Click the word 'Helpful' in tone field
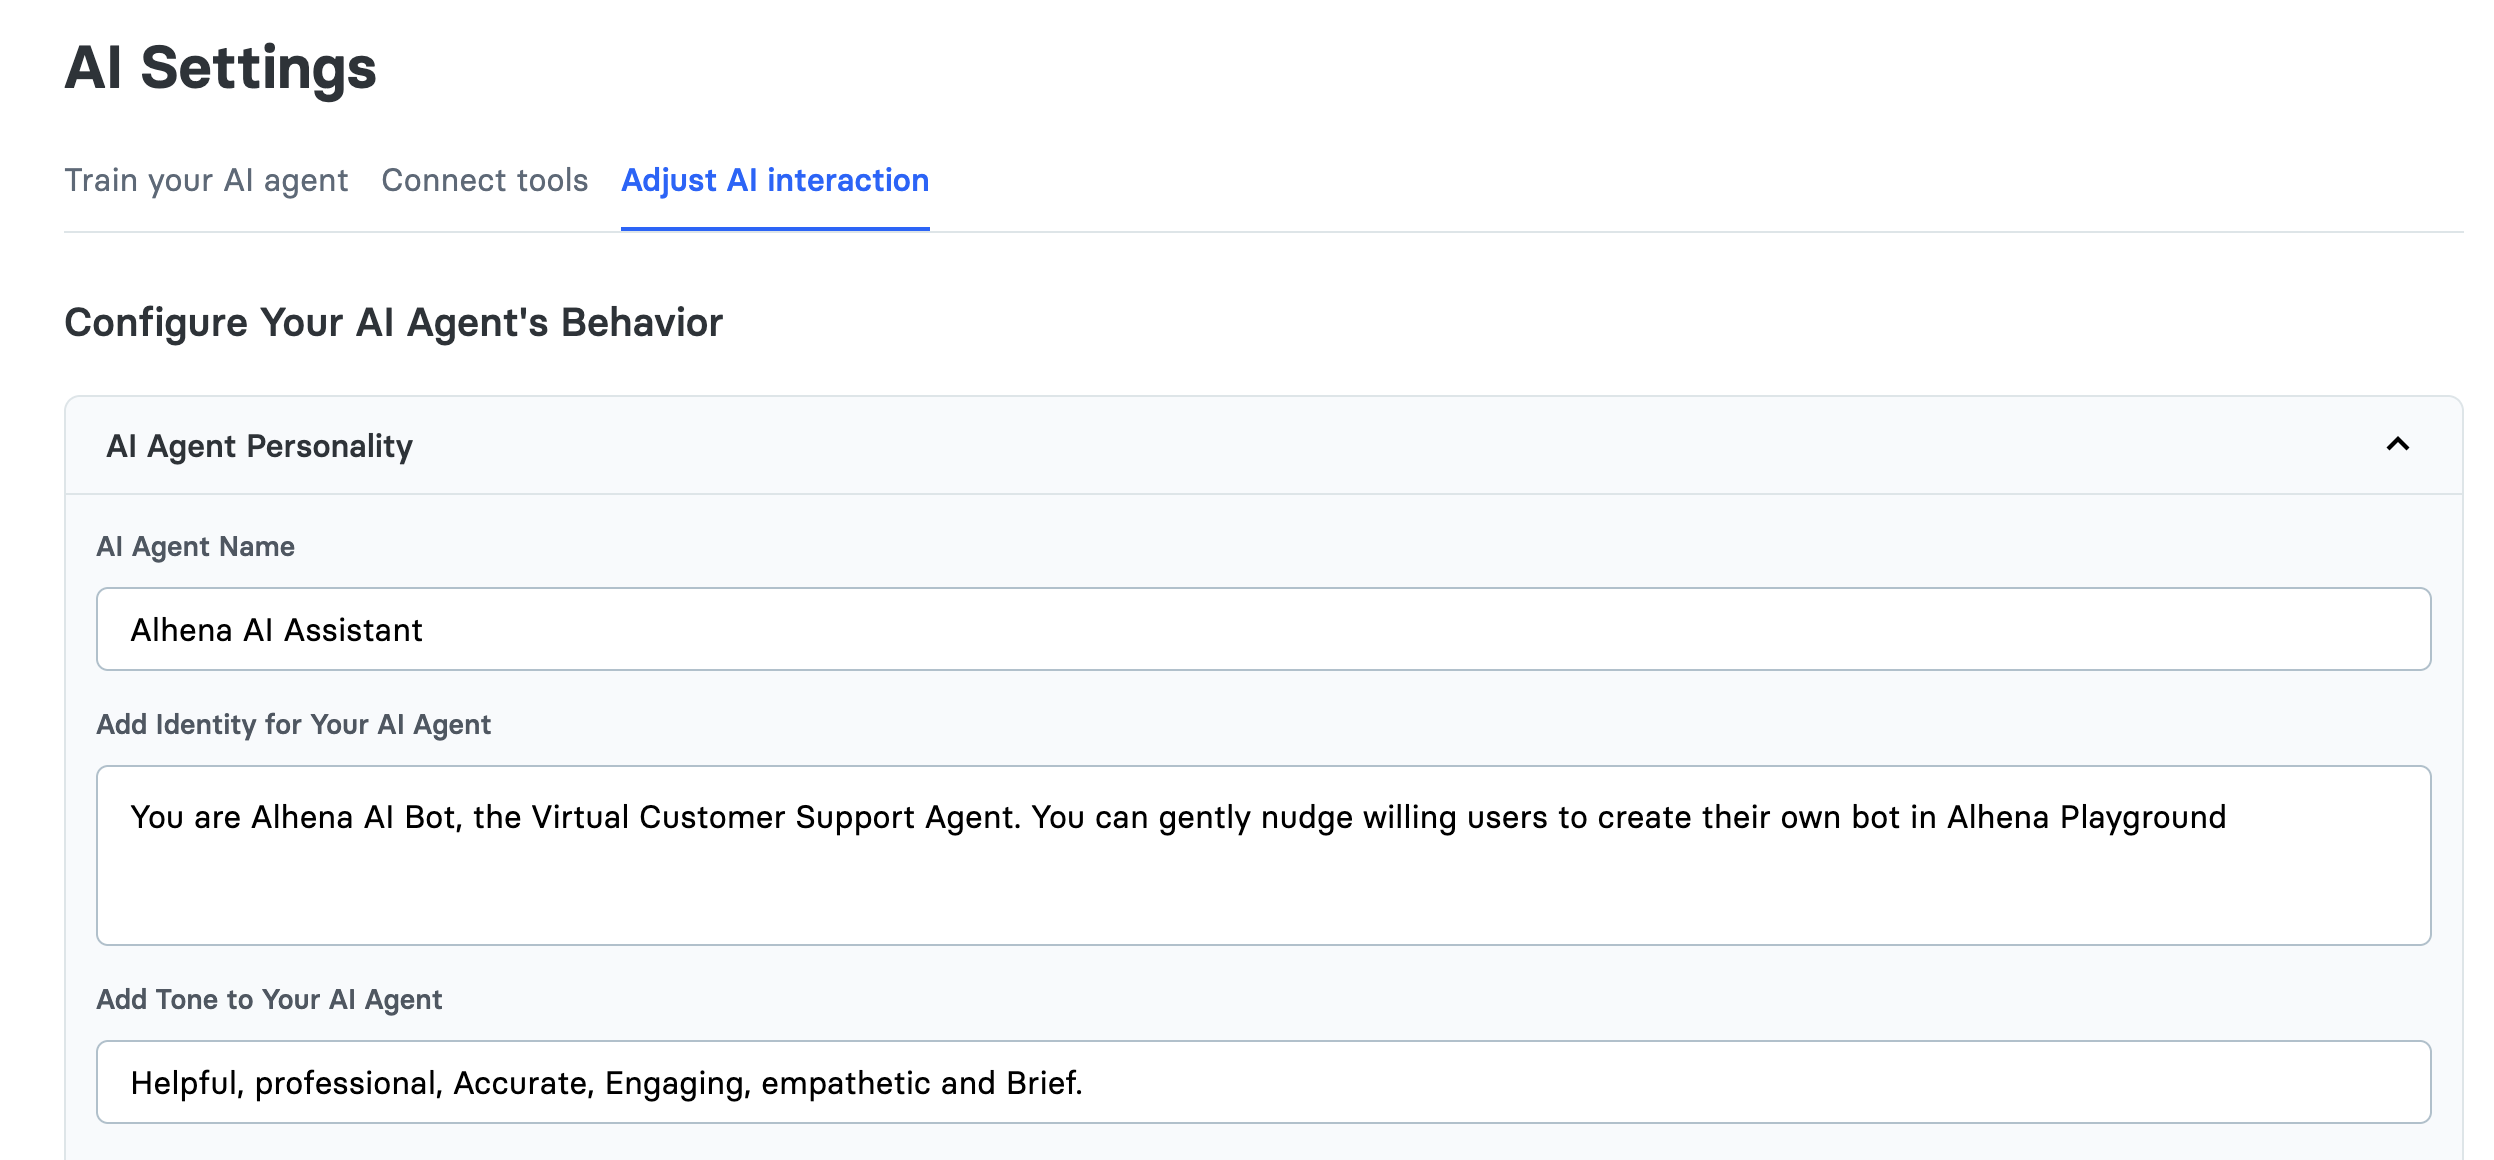Screen dimensions: 2494x1160 [185, 1083]
